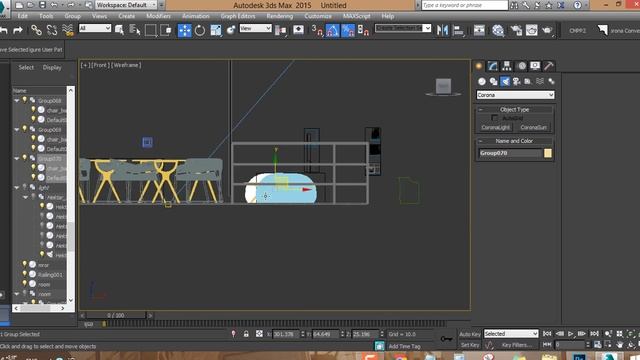This screenshot has width=640, height=360.
Task: Open the Modifiers menu
Action: click(158, 16)
